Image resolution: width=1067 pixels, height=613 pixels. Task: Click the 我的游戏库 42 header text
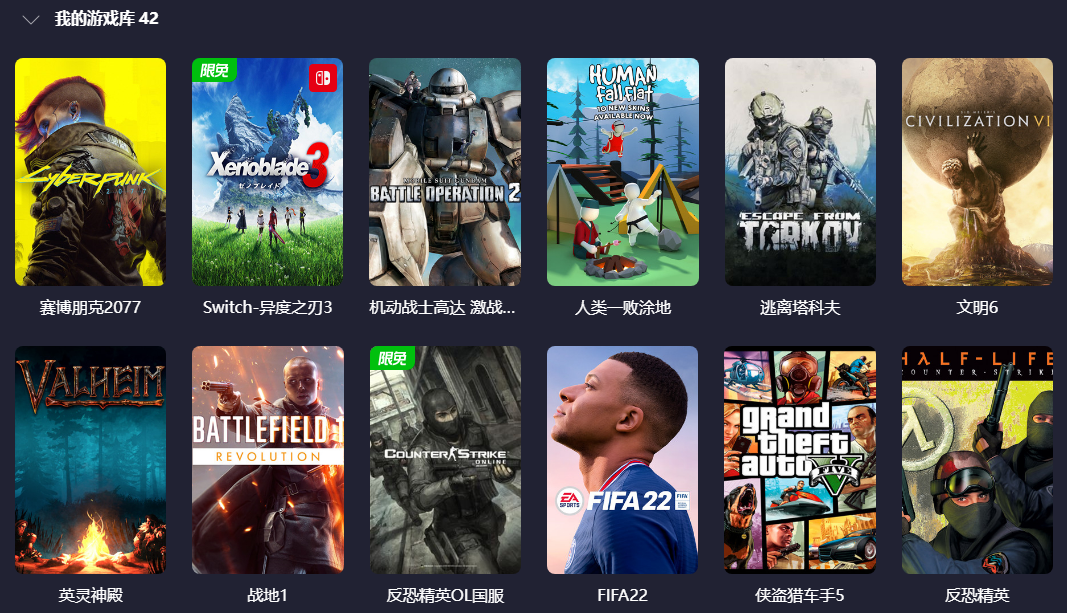point(107,19)
